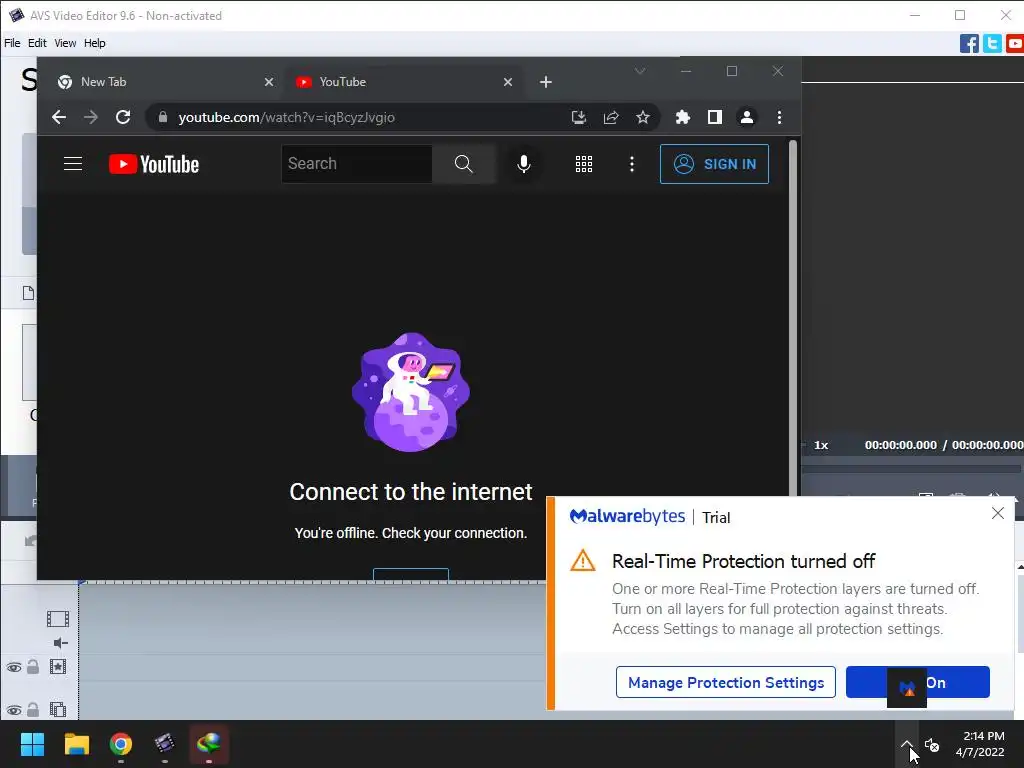Share this page using the share icon
The image size is (1024, 768).
(x=611, y=117)
